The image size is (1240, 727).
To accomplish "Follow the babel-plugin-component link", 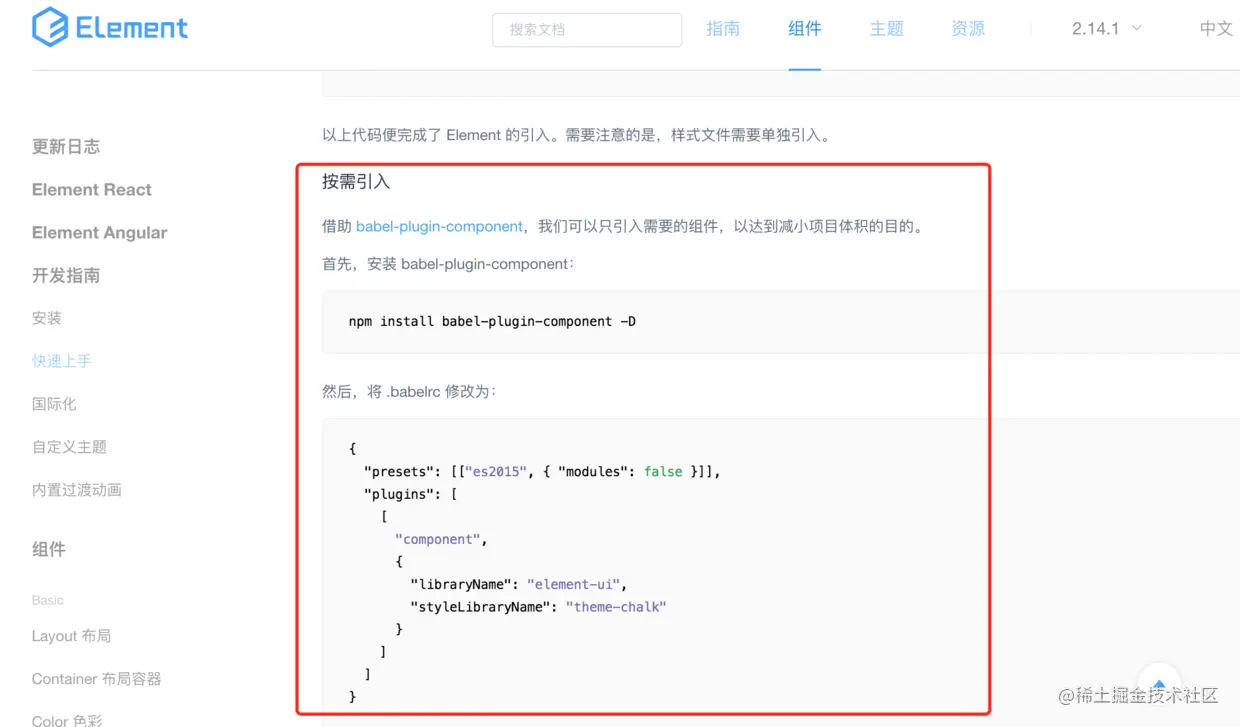I will (x=439, y=227).
